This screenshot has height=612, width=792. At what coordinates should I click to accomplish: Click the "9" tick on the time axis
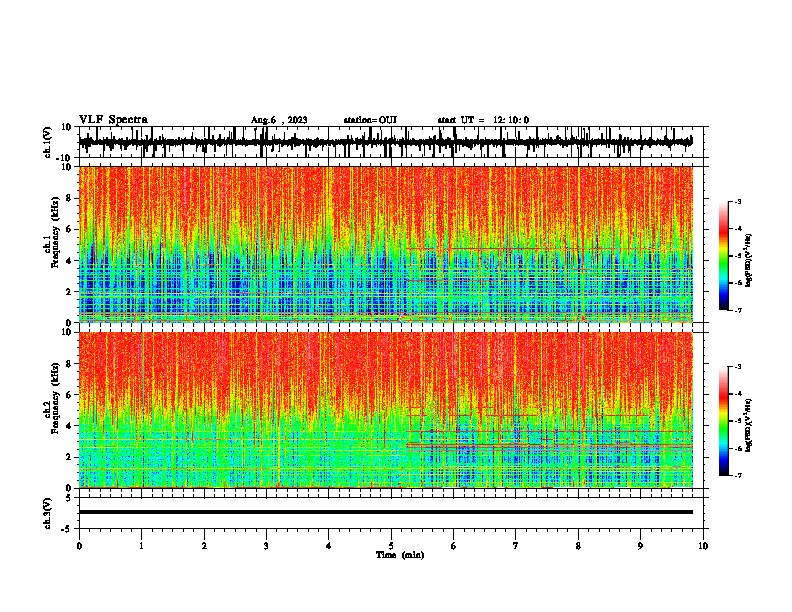(640, 546)
